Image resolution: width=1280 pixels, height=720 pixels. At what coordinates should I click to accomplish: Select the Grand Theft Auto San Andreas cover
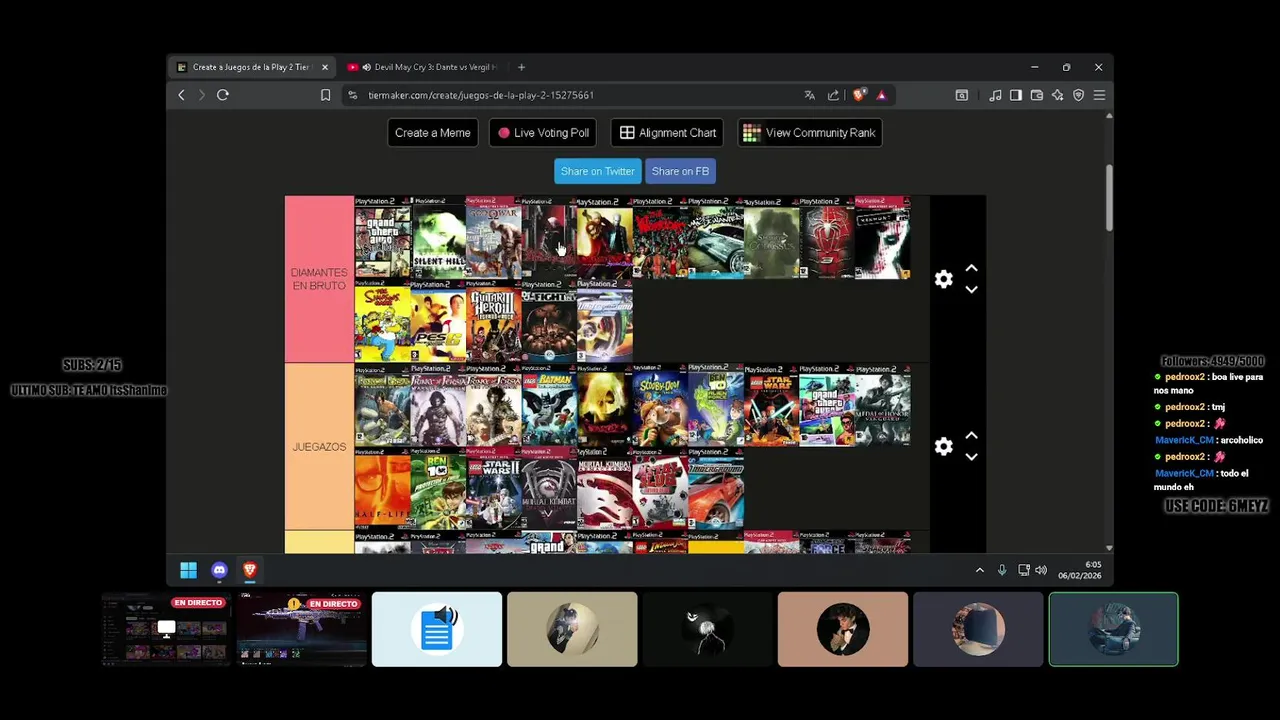[383, 238]
